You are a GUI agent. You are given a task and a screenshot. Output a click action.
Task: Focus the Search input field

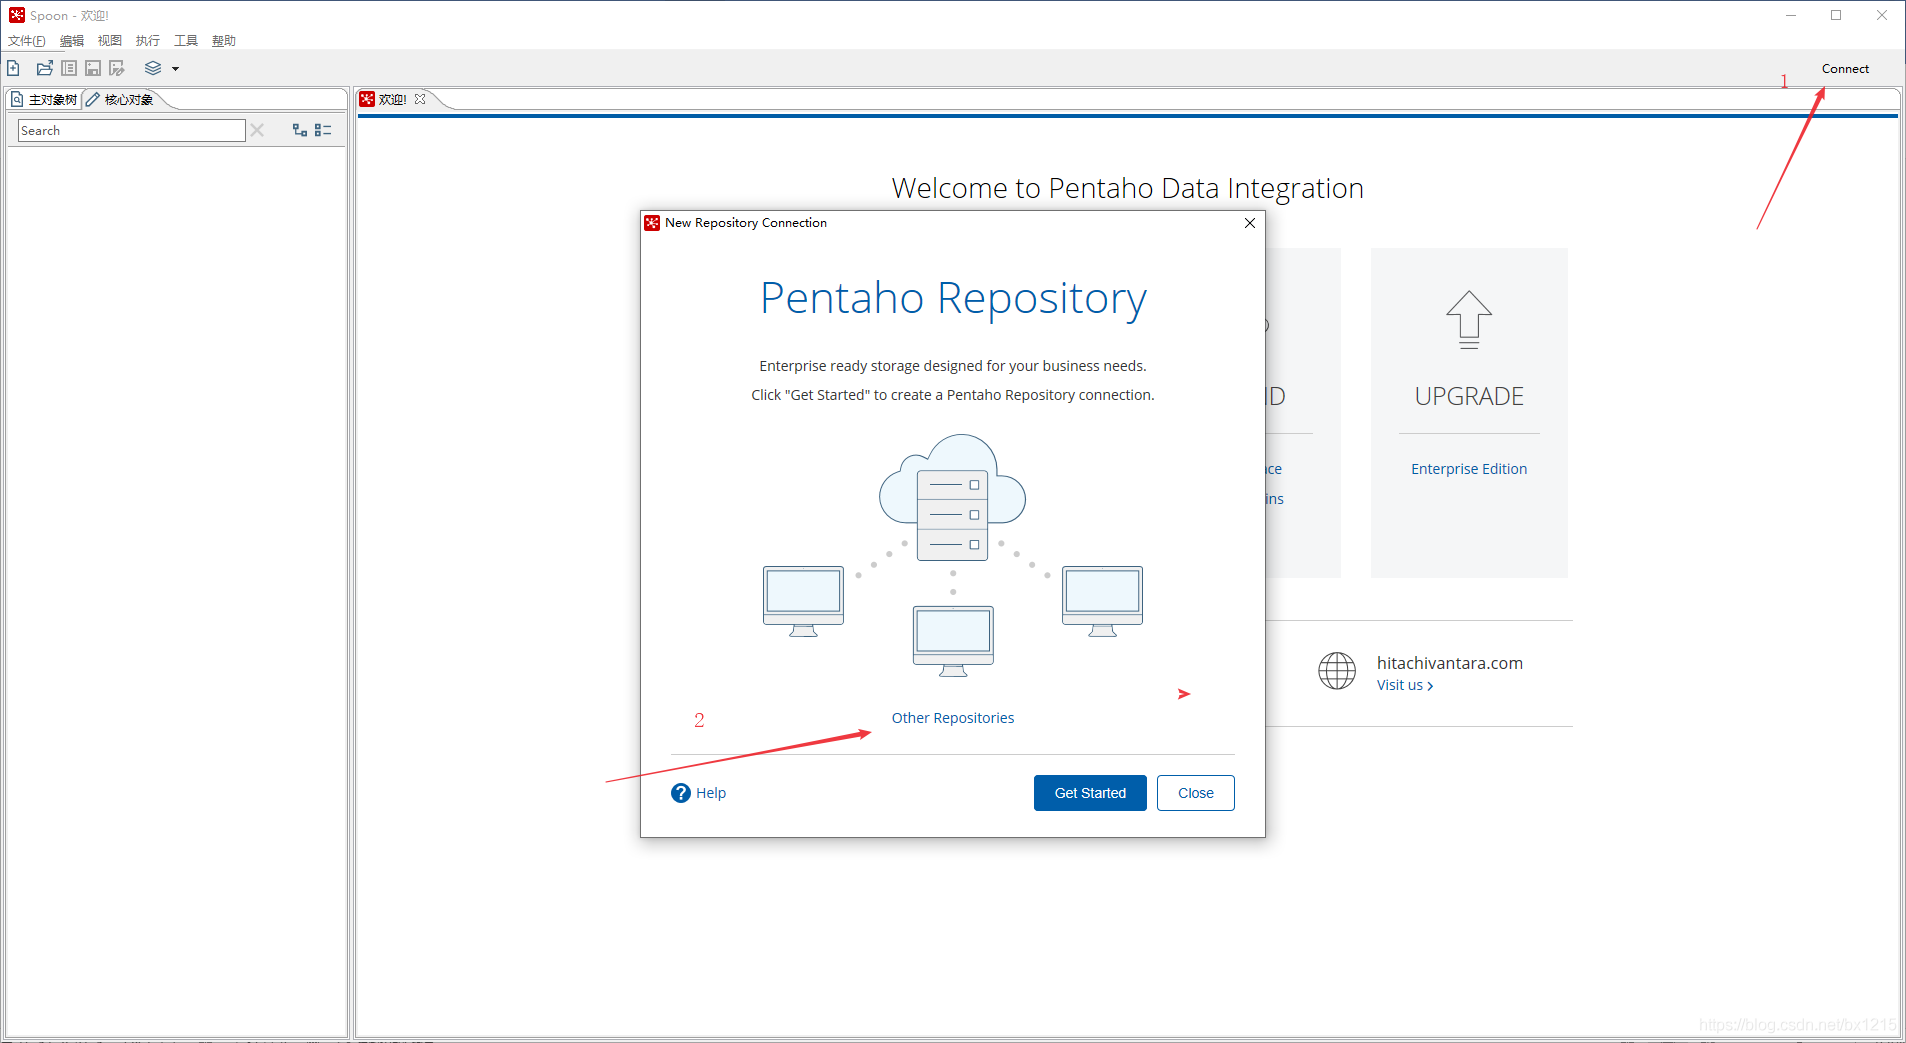pyautogui.click(x=132, y=130)
